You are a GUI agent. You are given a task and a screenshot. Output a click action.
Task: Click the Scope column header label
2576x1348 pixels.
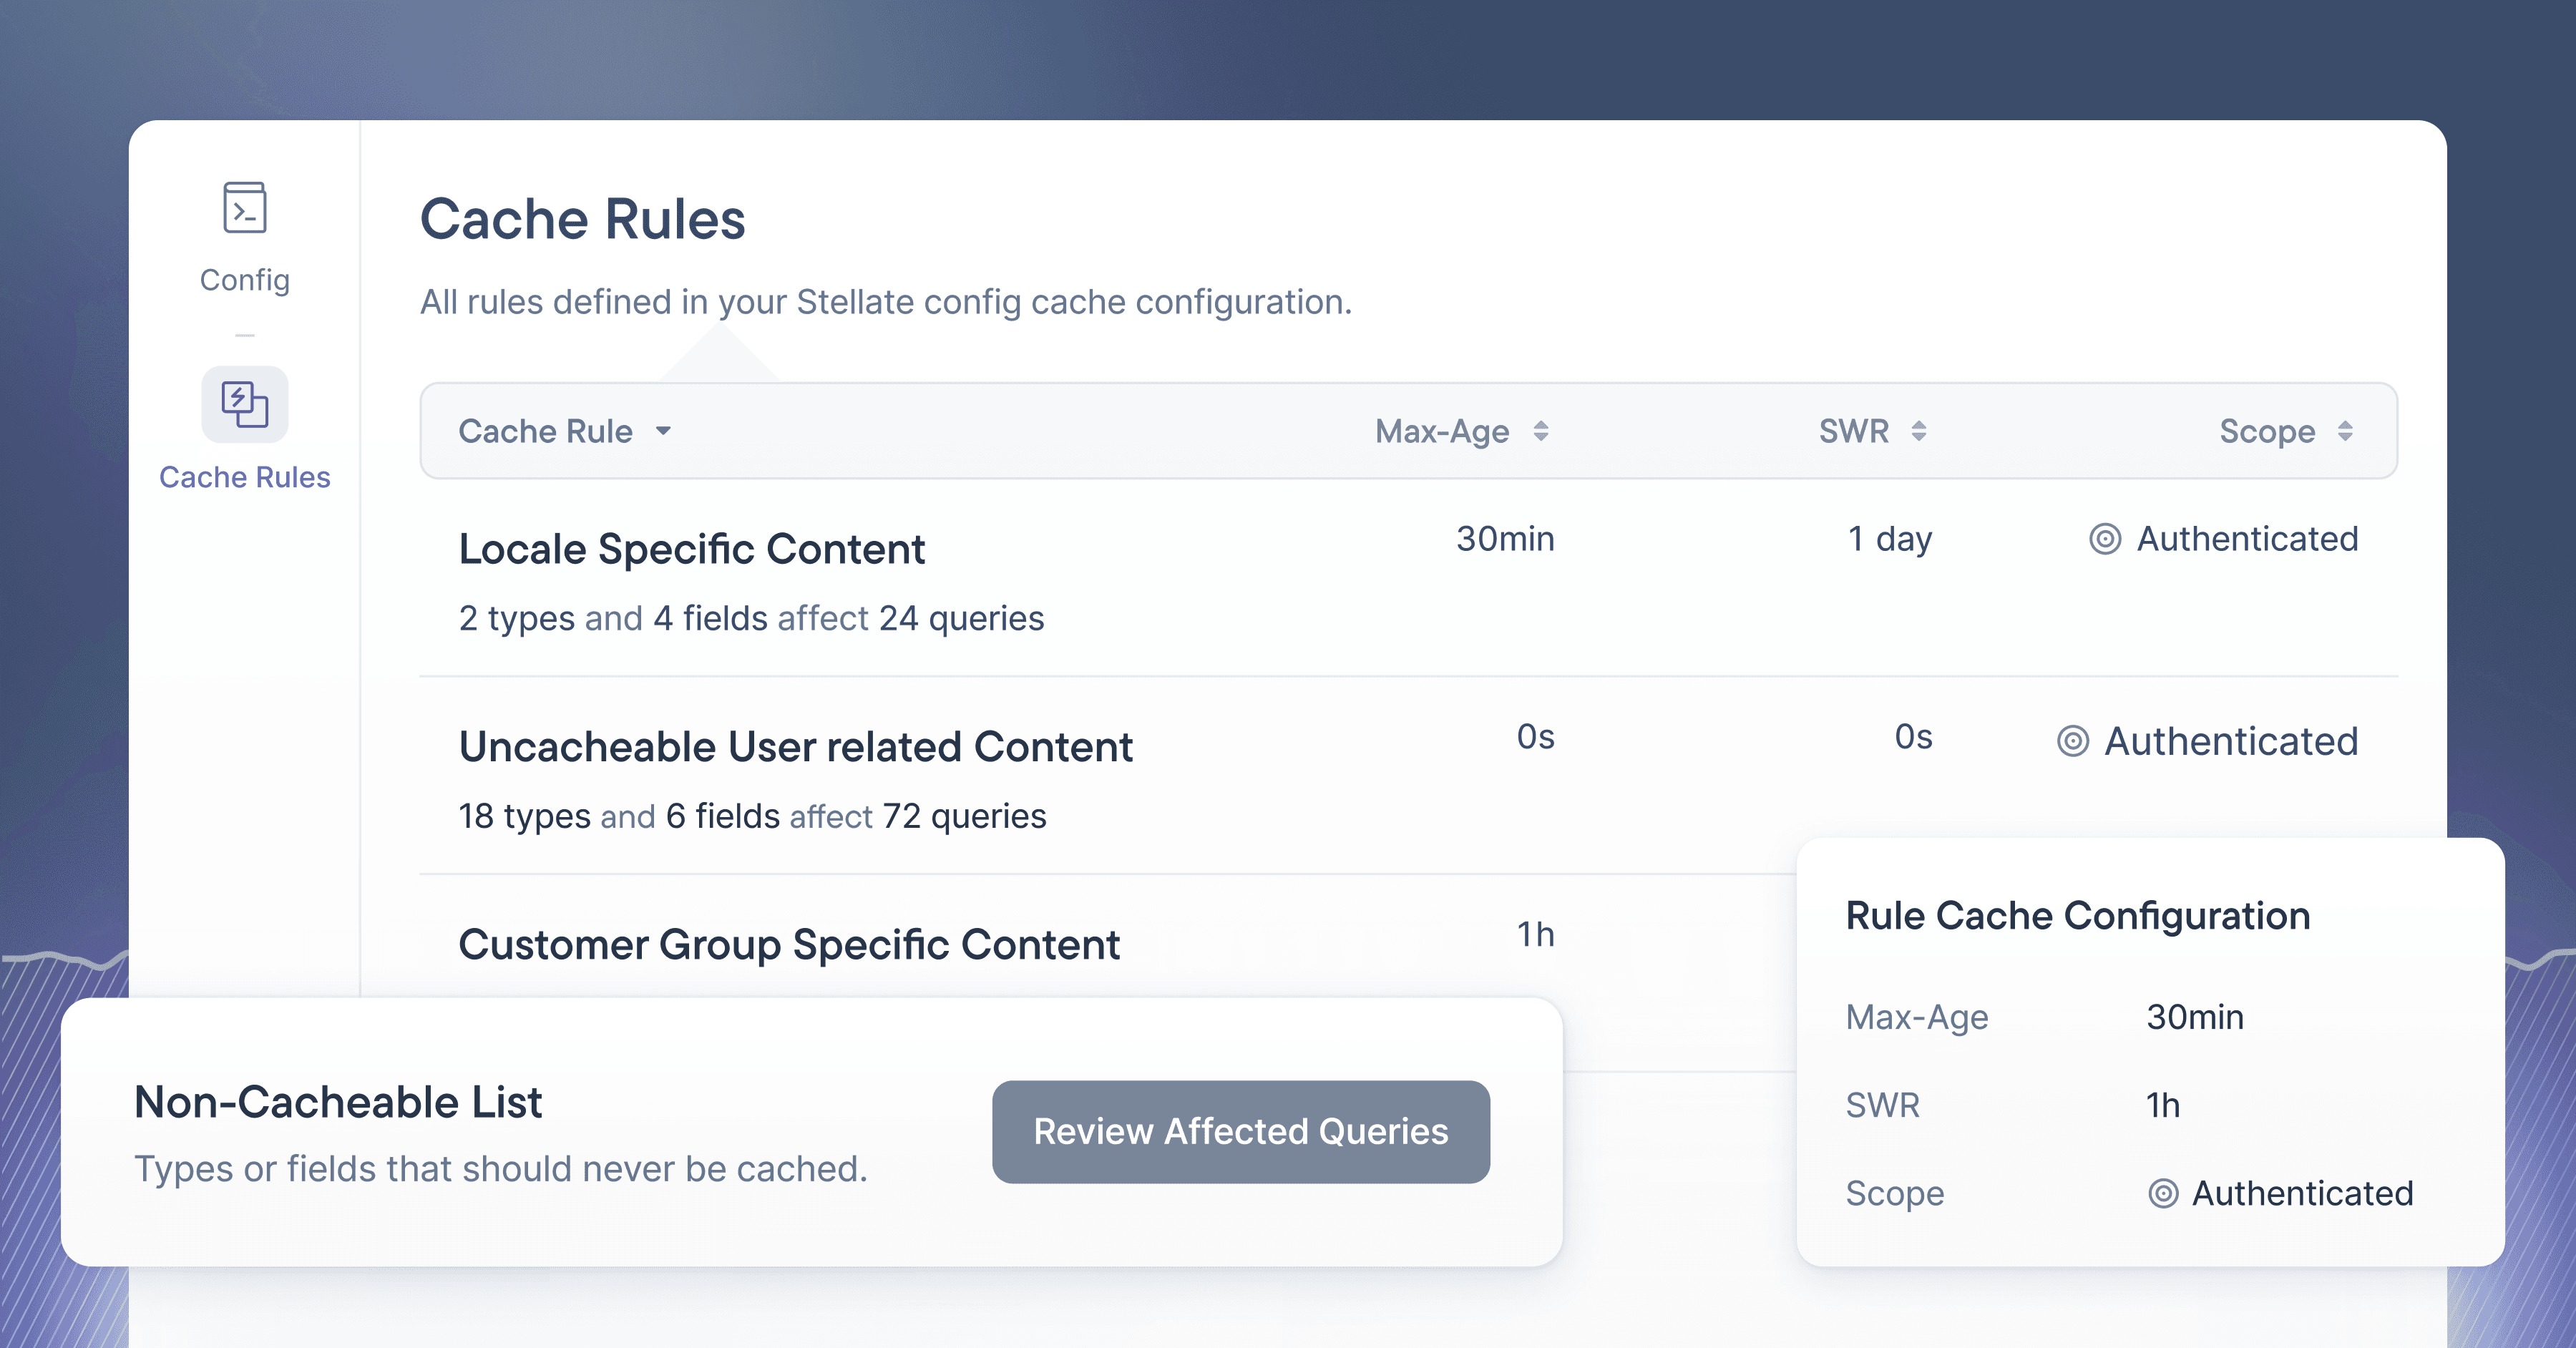click(2266, 431)
